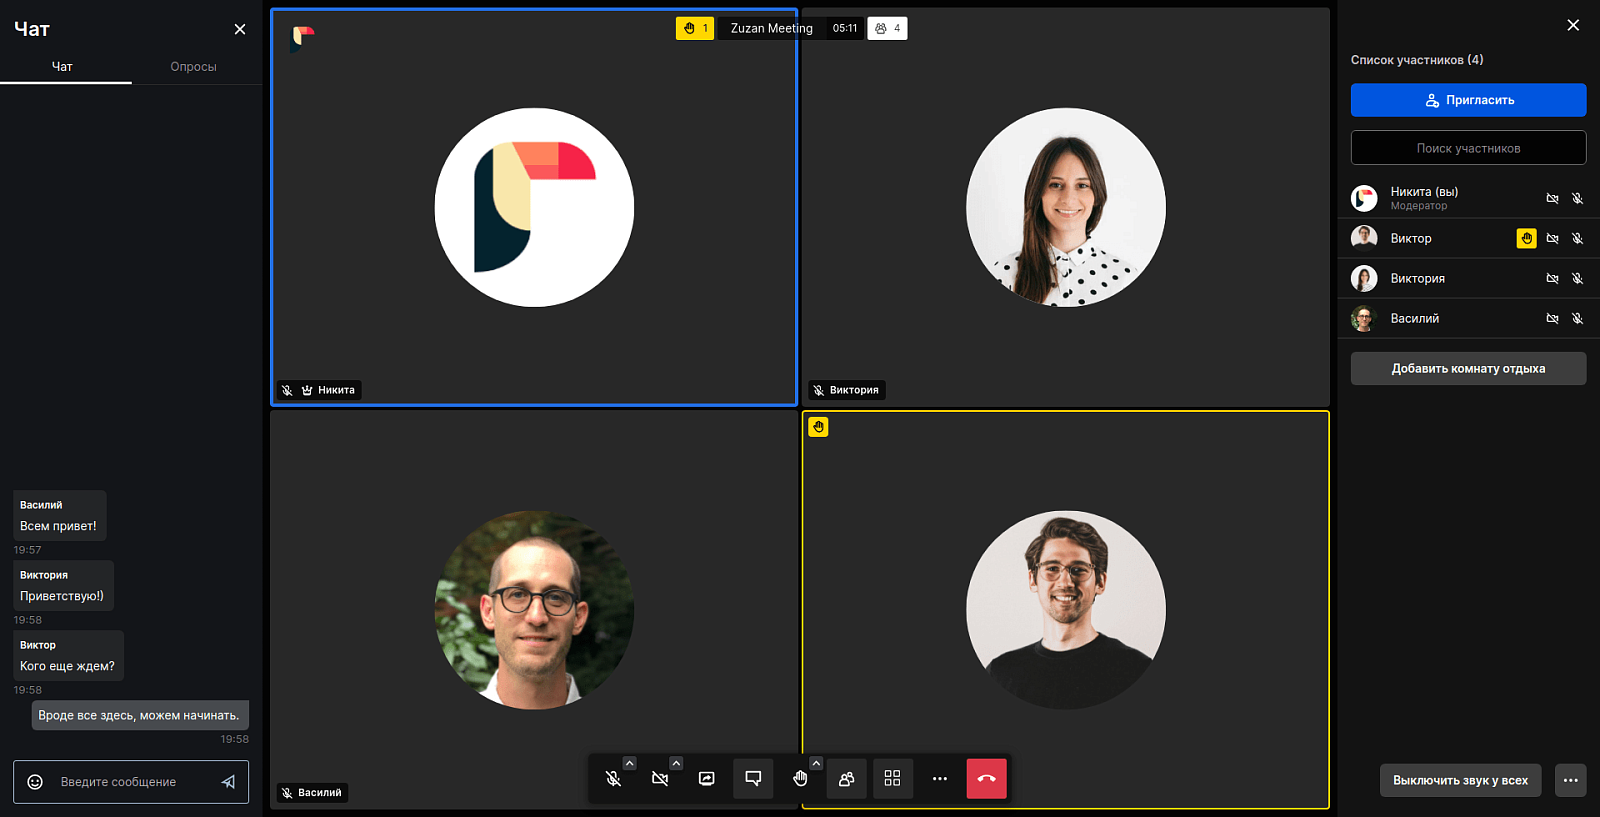
Task: Switch to tile view grid icon
Action: point(893,779)
